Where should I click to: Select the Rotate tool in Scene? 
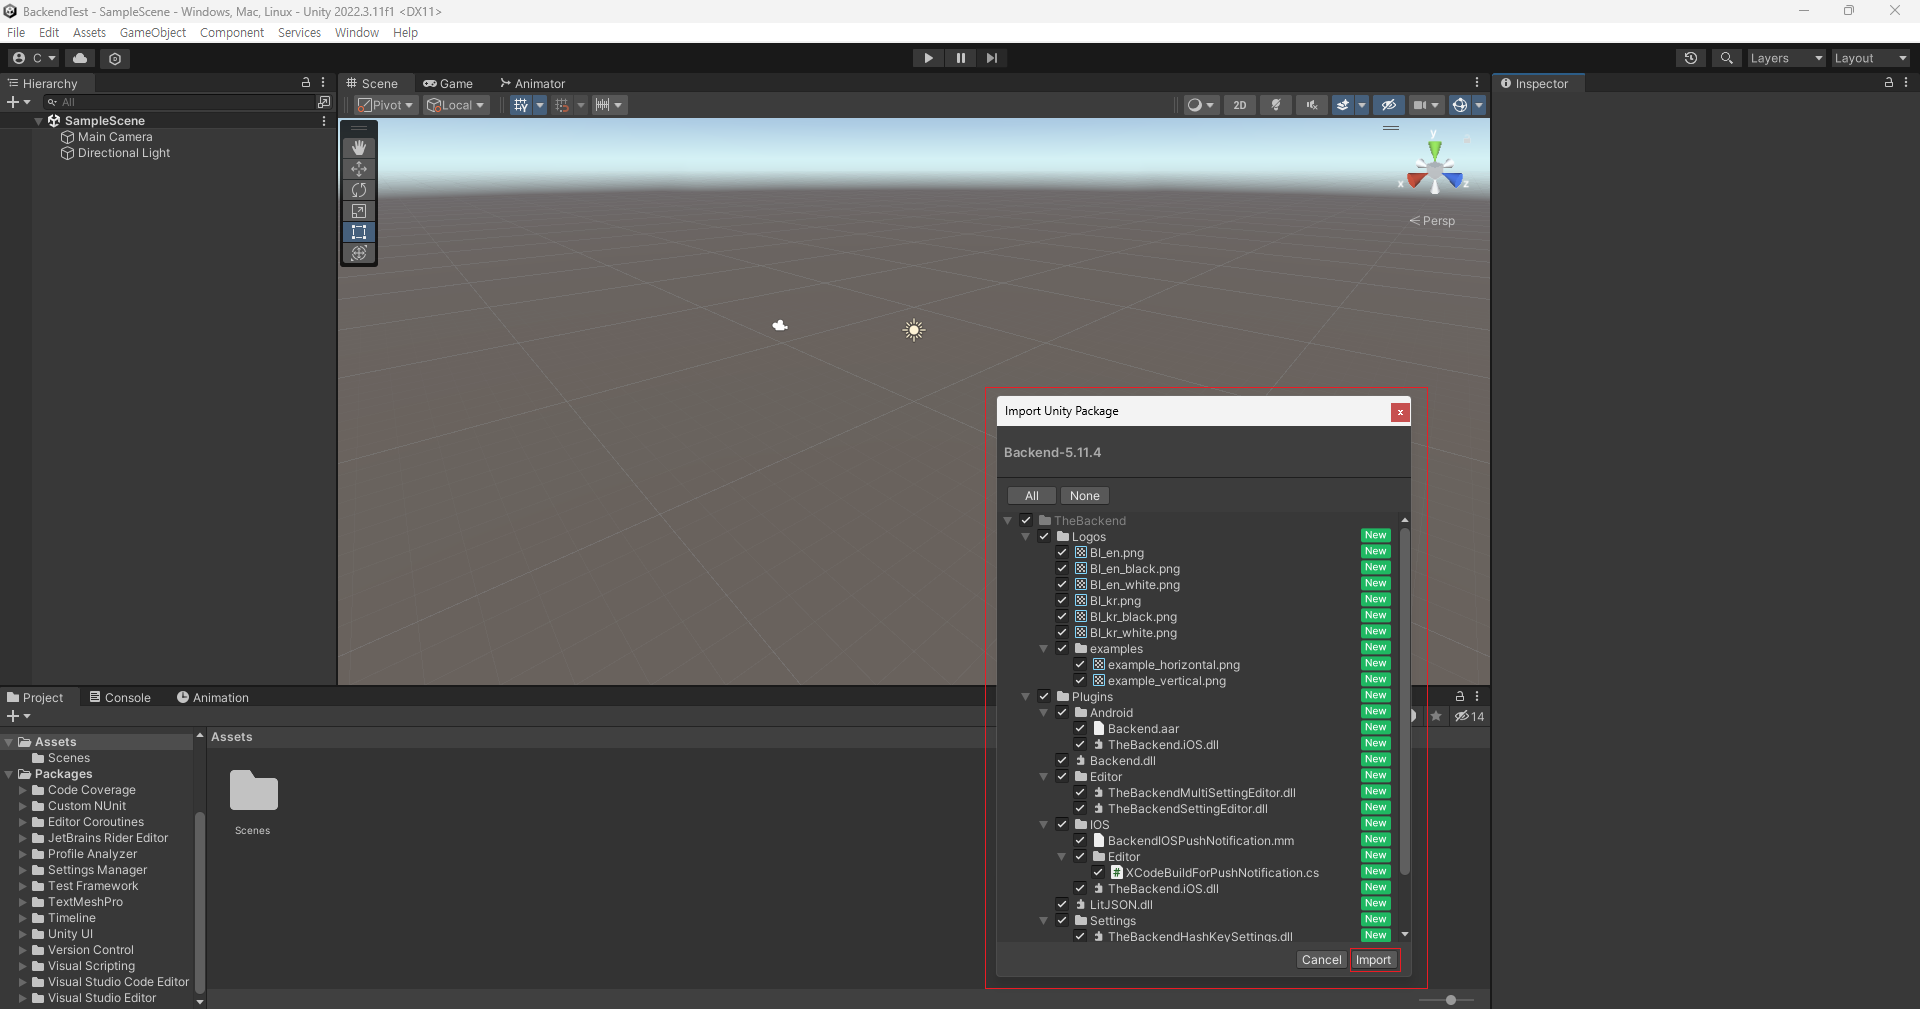tap(359, 190)
